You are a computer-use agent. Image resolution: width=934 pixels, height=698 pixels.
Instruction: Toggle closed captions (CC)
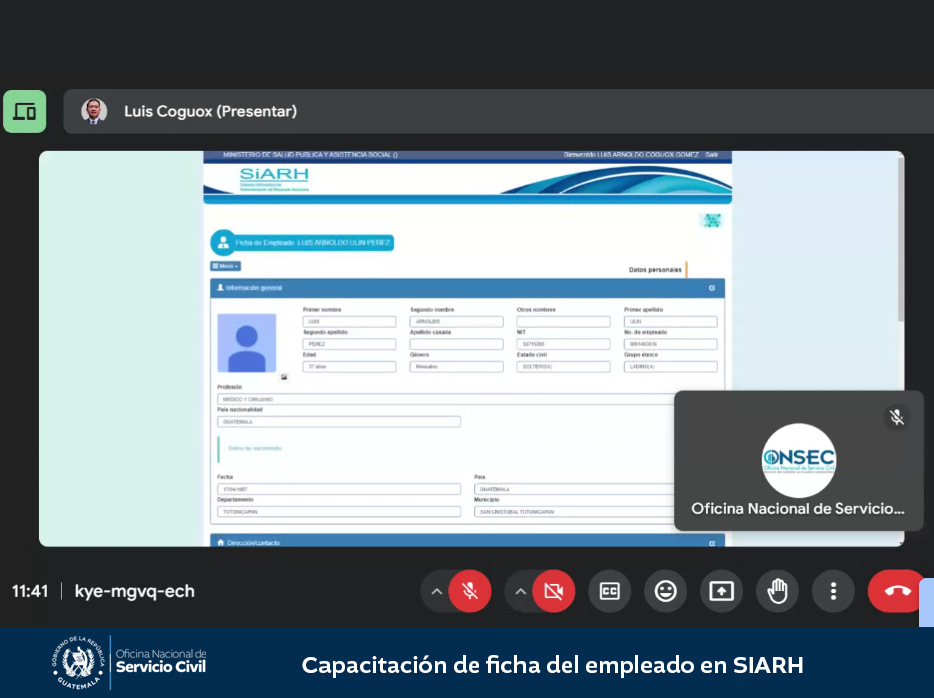(x=609, y=591)
